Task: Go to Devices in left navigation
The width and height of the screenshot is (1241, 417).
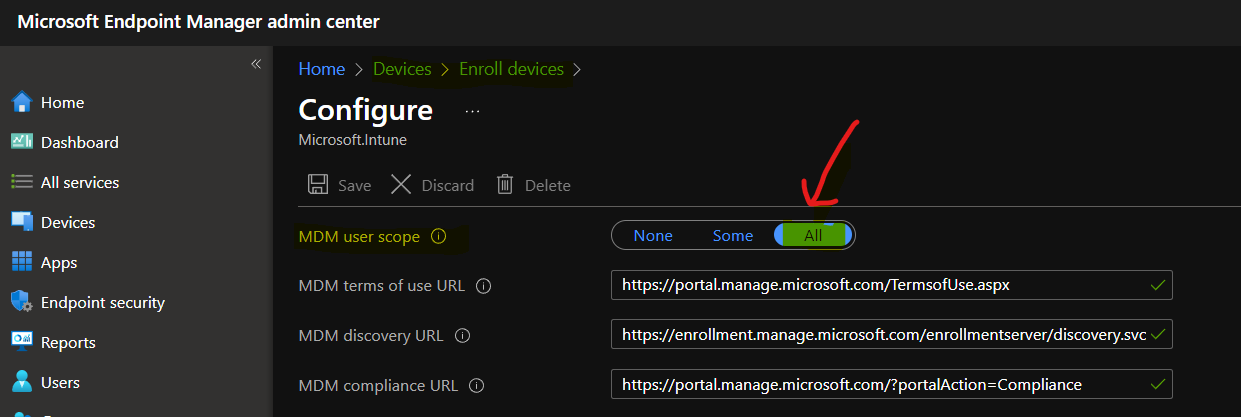Action: (x=68, y=222)
